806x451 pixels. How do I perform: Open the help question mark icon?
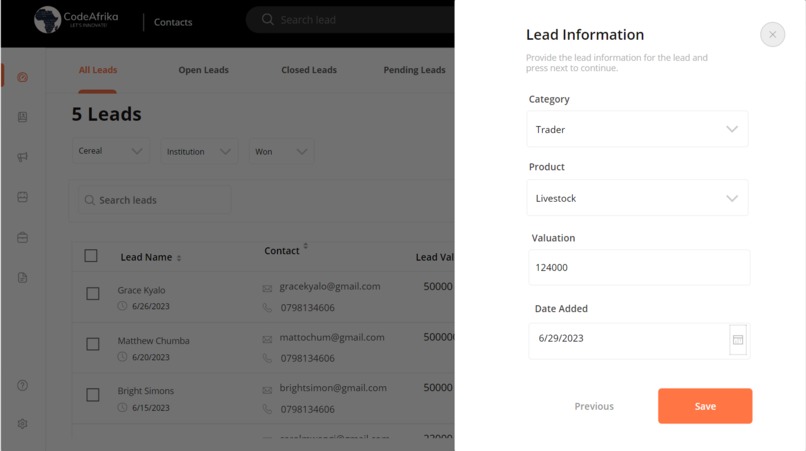pyautogui.click(x=23, y=385)
